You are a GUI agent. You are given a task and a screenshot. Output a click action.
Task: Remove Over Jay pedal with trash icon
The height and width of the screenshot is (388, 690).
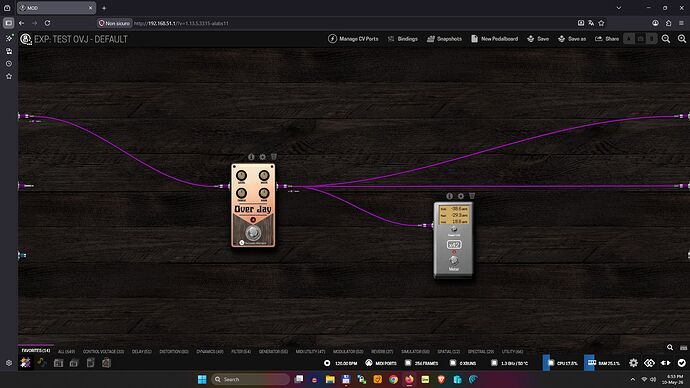274,157
